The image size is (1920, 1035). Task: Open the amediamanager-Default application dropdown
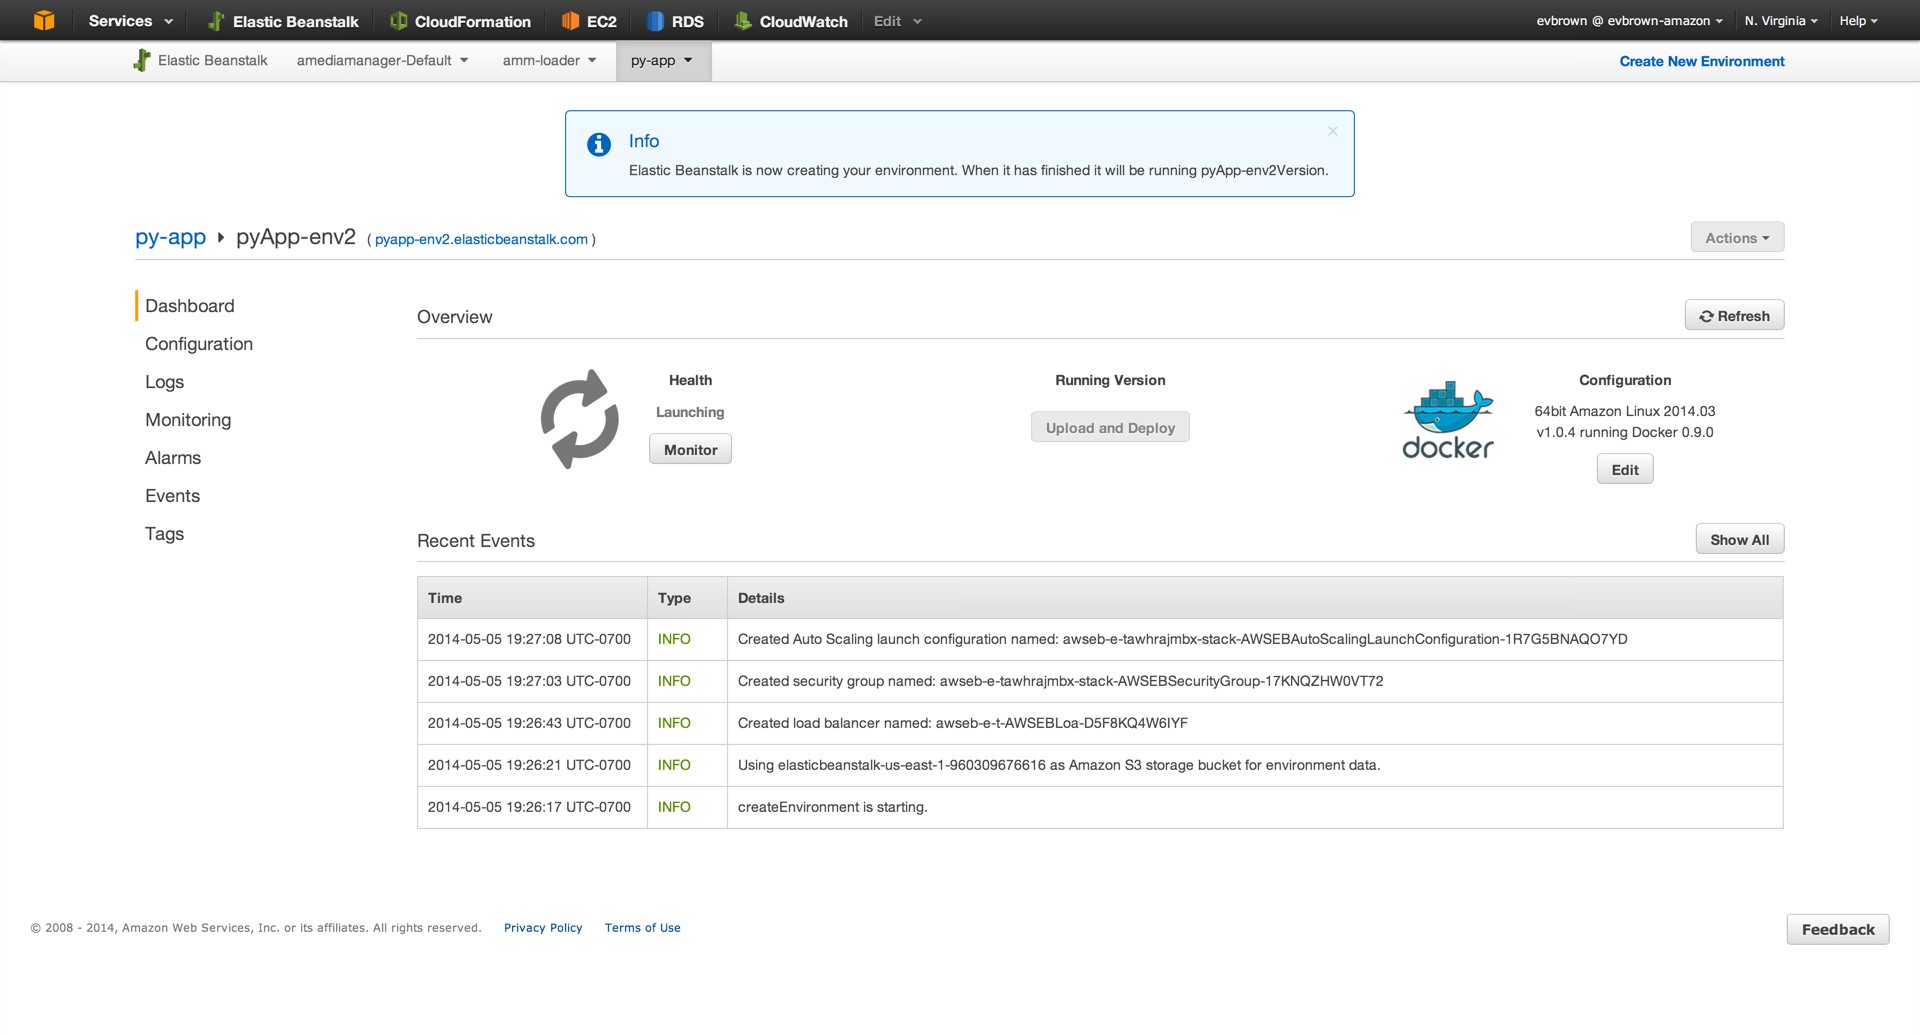[382, 61]
